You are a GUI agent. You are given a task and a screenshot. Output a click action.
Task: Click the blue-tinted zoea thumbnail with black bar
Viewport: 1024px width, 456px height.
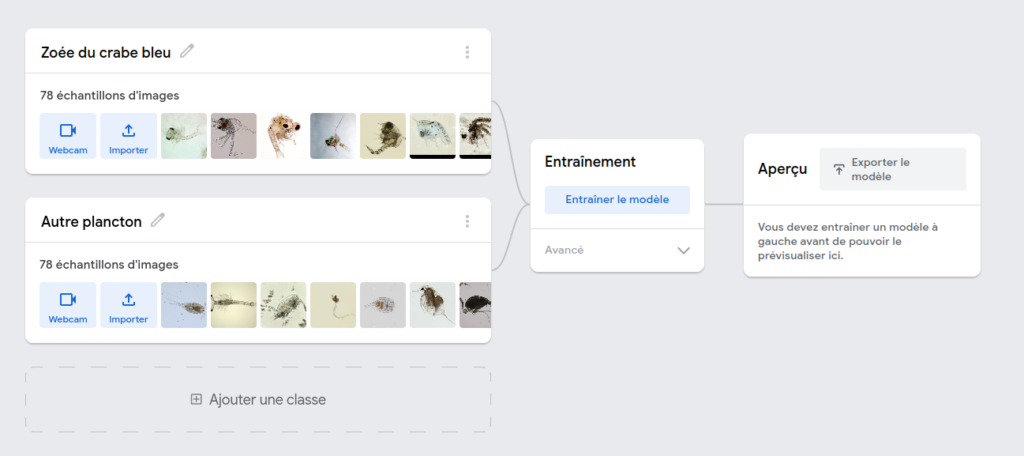(432, 136)
